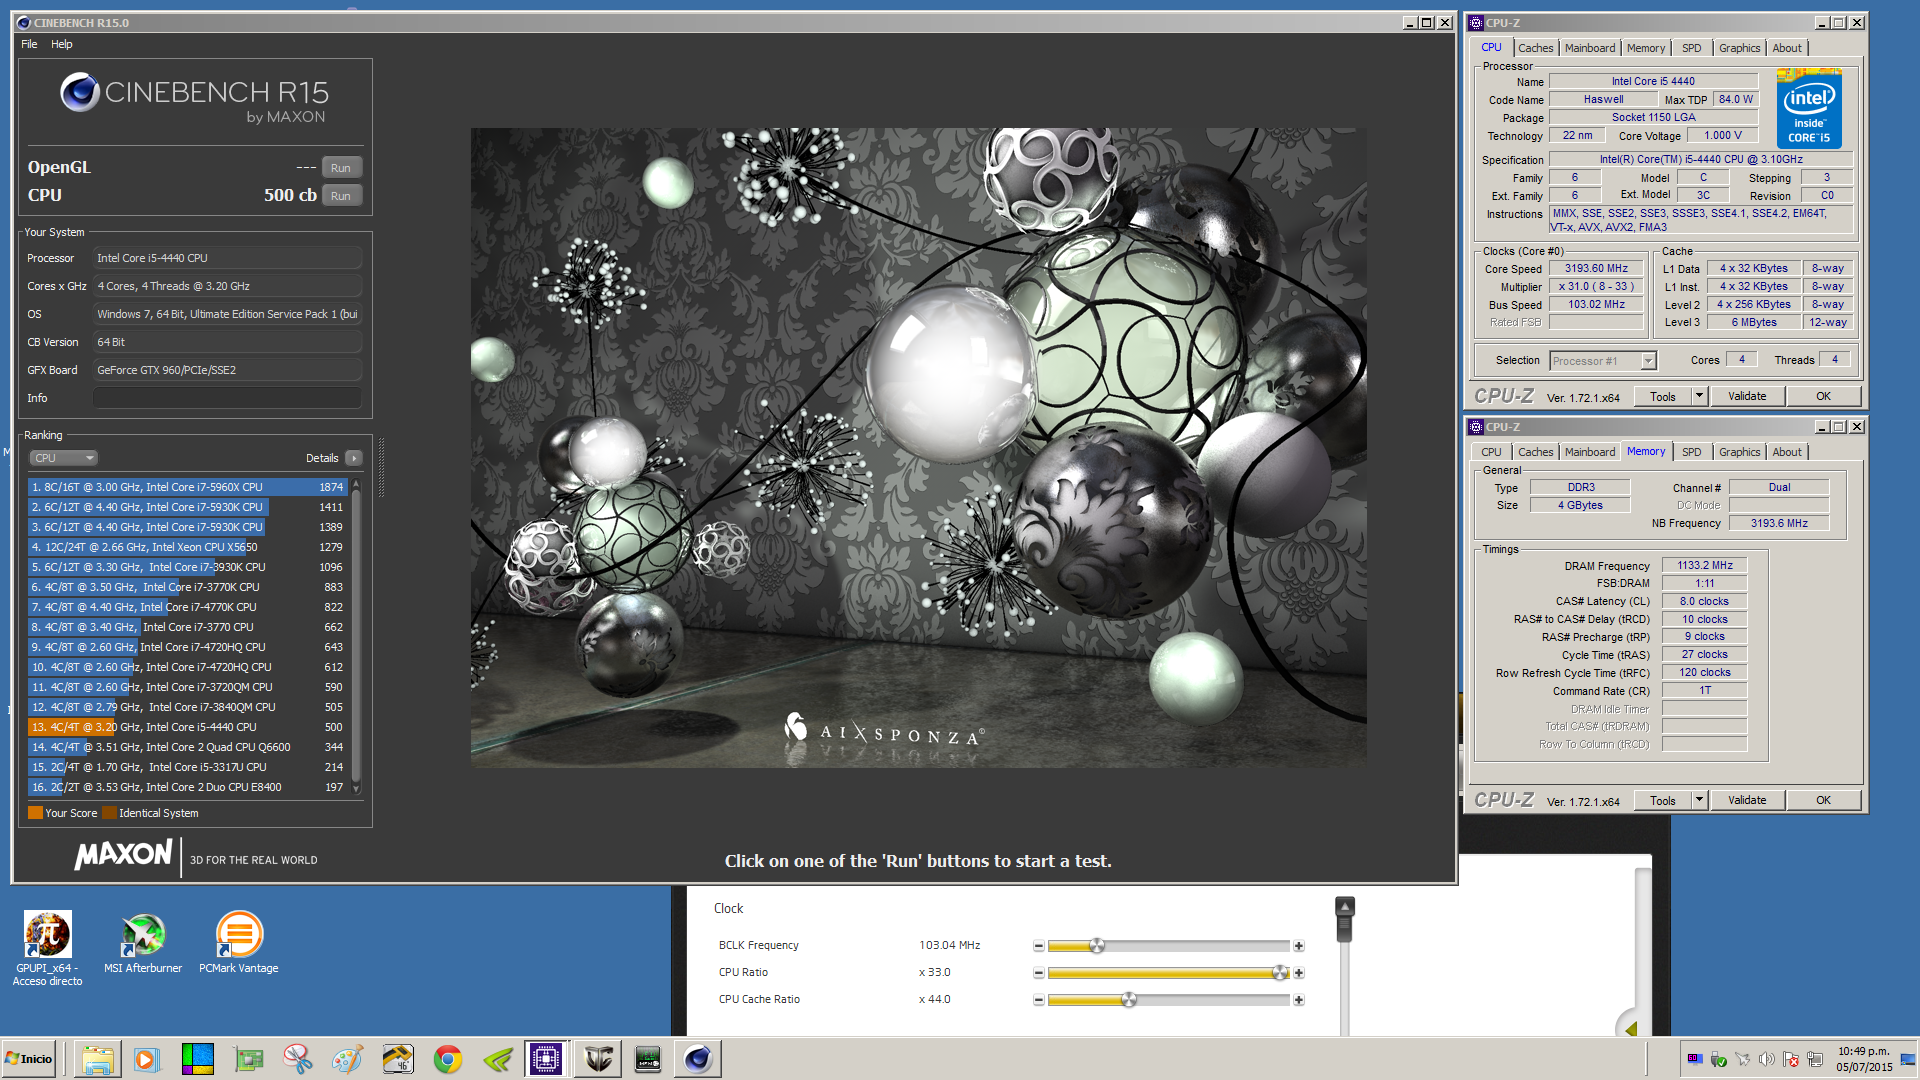
Task: Increase CPU Ratio with plus button
Action: (1299, 973)
